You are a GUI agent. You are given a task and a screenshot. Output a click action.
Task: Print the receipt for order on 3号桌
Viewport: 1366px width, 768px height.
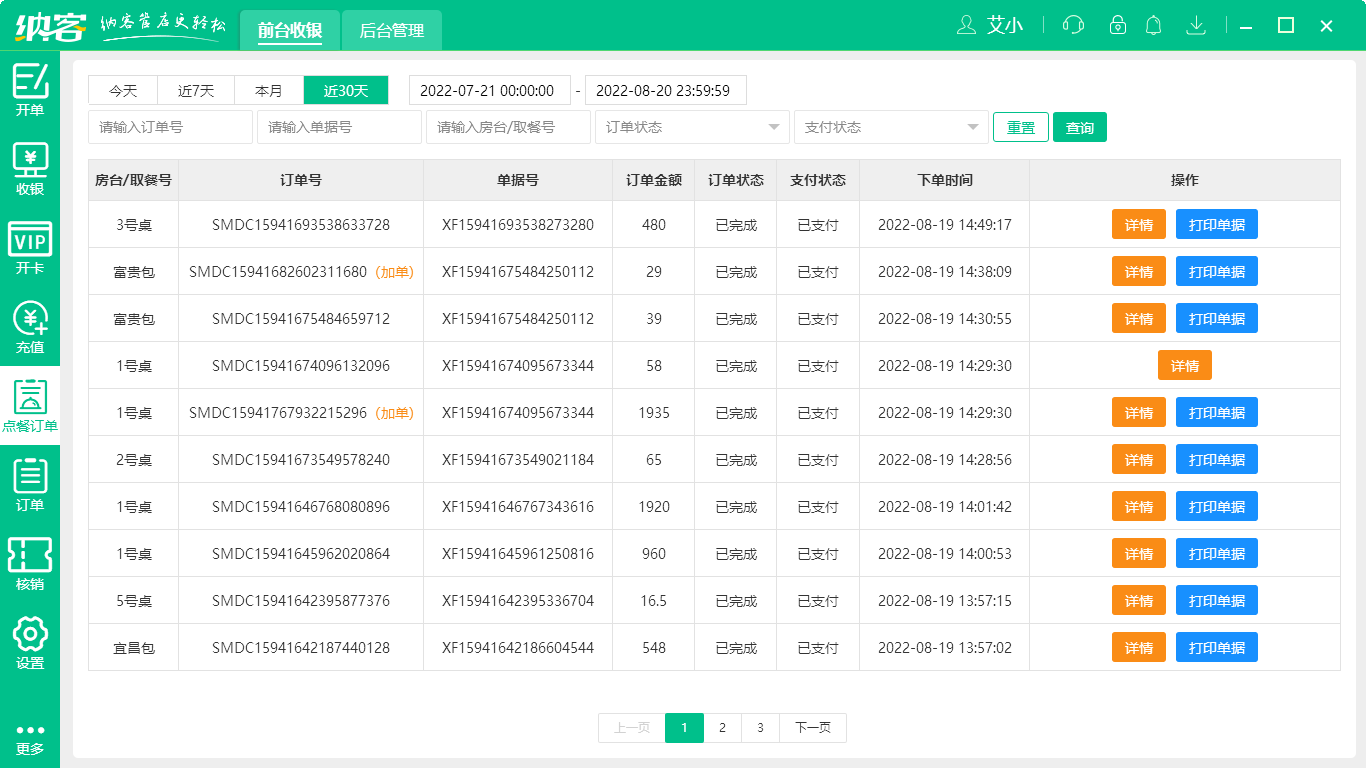coord(1216,224)
